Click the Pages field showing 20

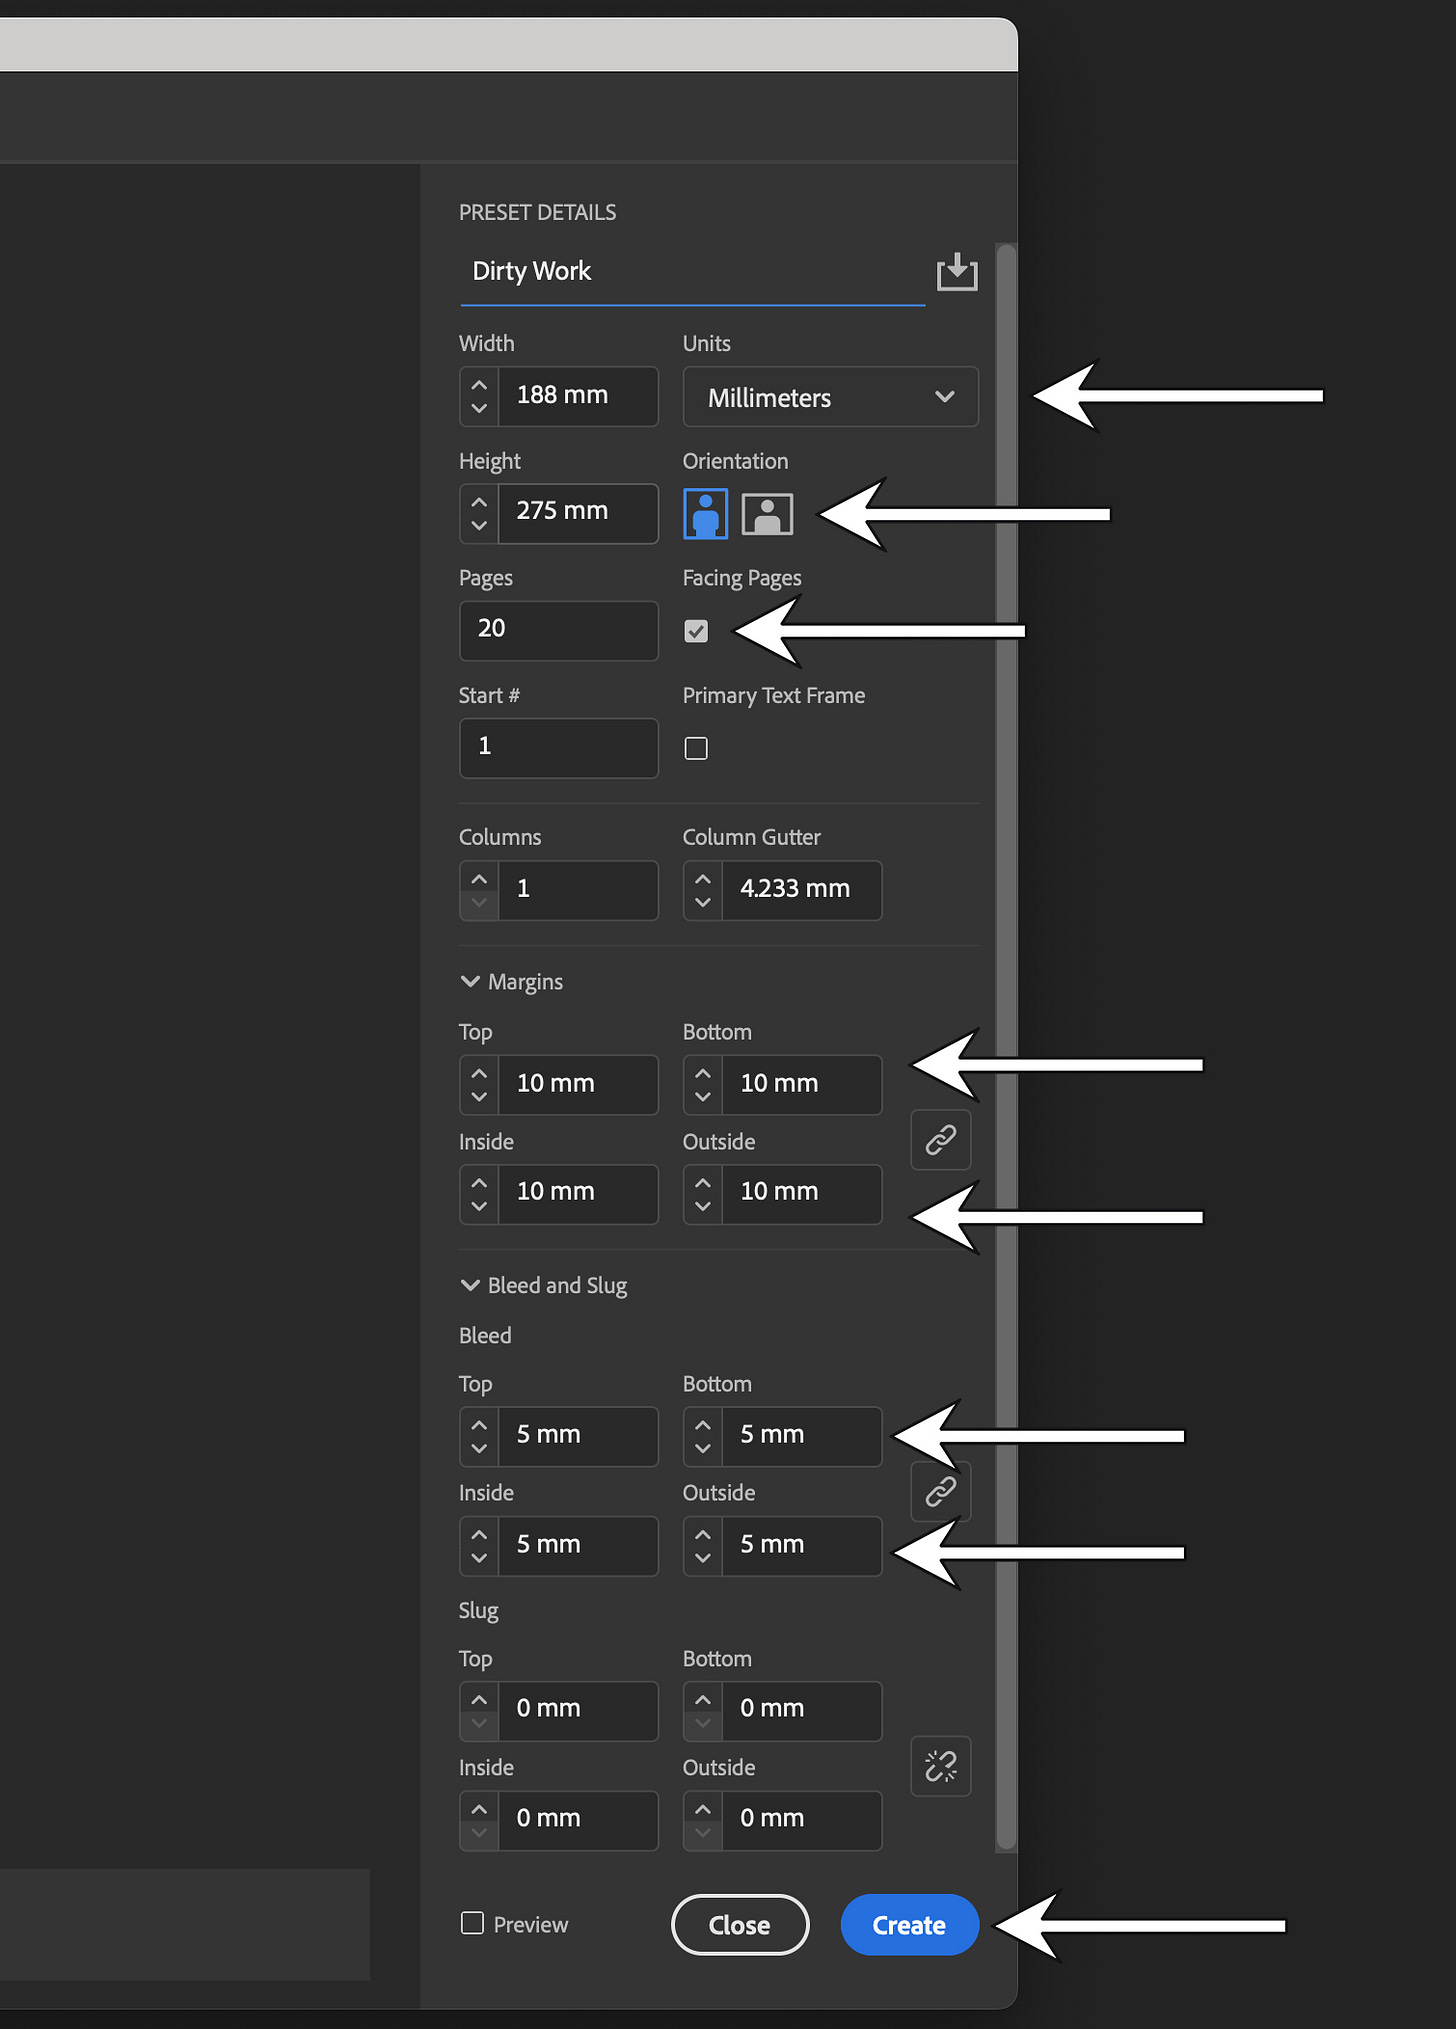559,630
